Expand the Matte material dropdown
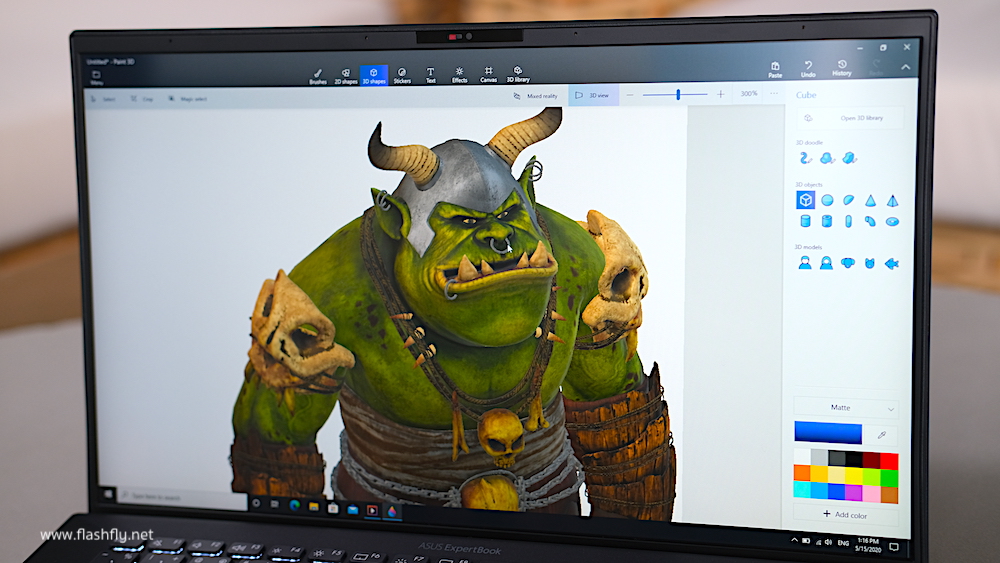1000x563 pixels. [x=846, y=408]
